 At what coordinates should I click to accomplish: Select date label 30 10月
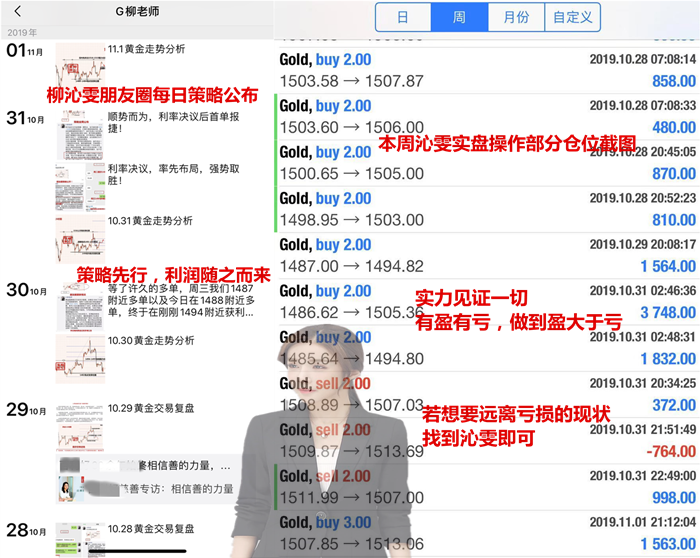26,290
